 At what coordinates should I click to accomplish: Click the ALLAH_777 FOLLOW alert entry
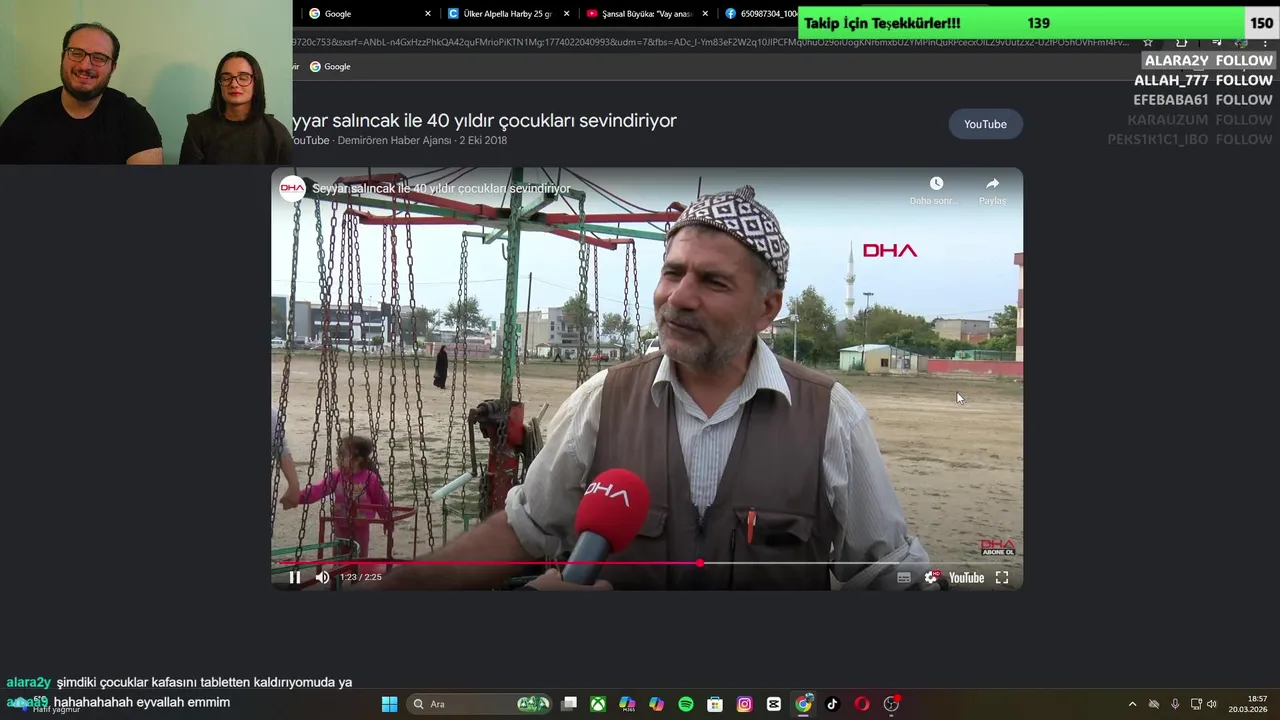1203,80
